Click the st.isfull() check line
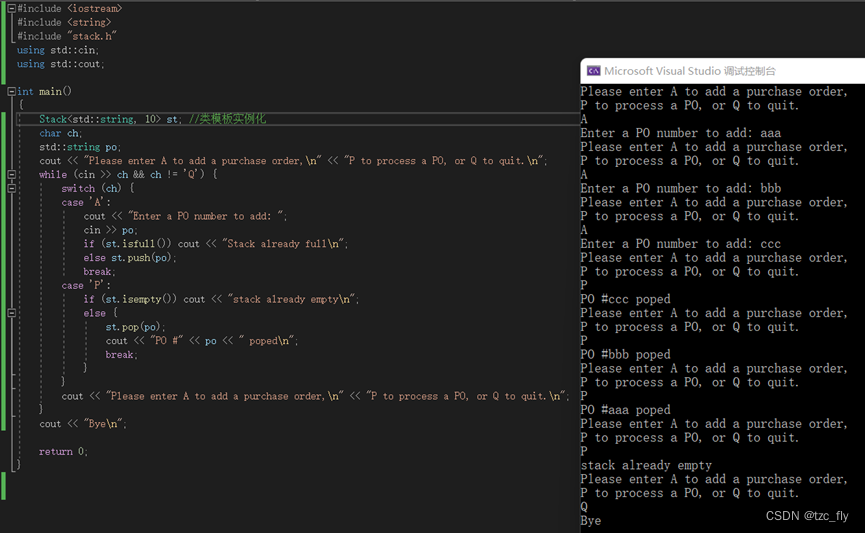 [216, 244]
